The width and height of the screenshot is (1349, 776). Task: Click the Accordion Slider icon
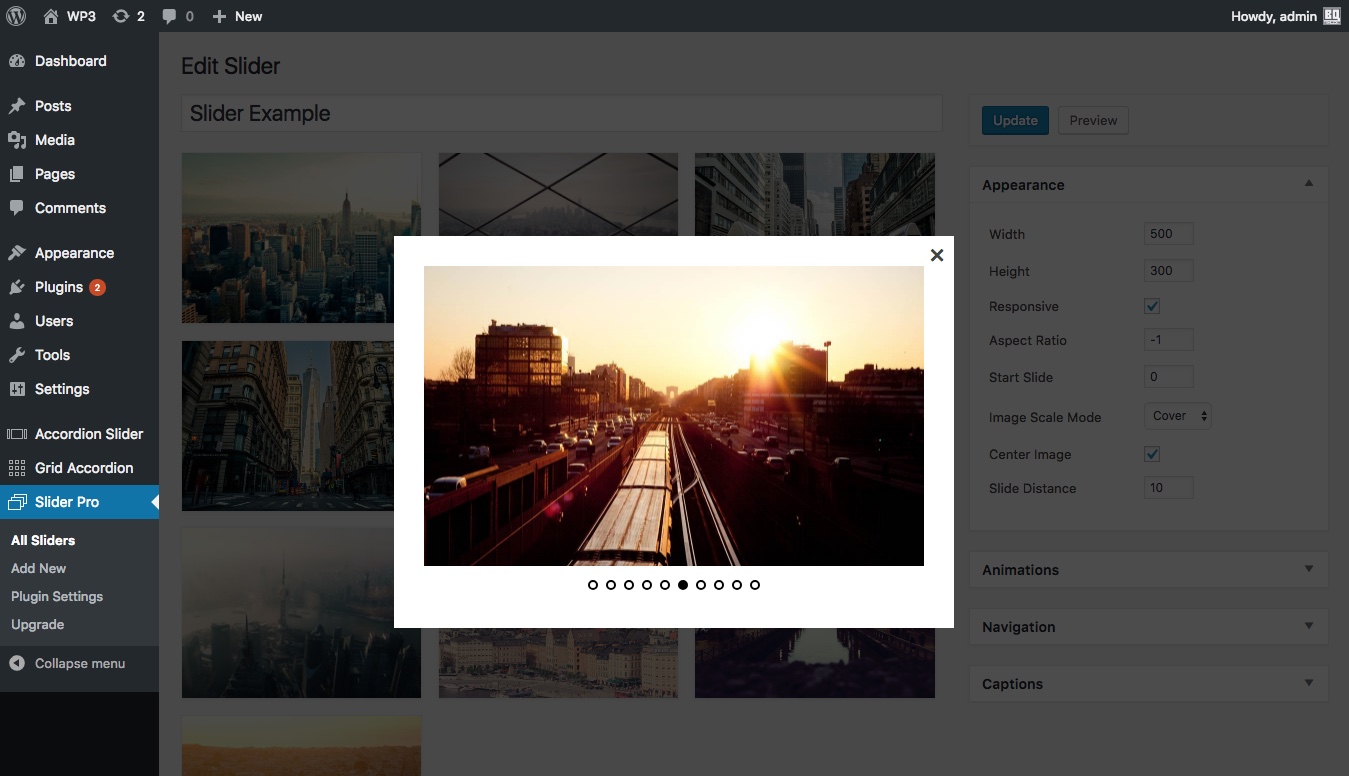click(x=16, y=434)
